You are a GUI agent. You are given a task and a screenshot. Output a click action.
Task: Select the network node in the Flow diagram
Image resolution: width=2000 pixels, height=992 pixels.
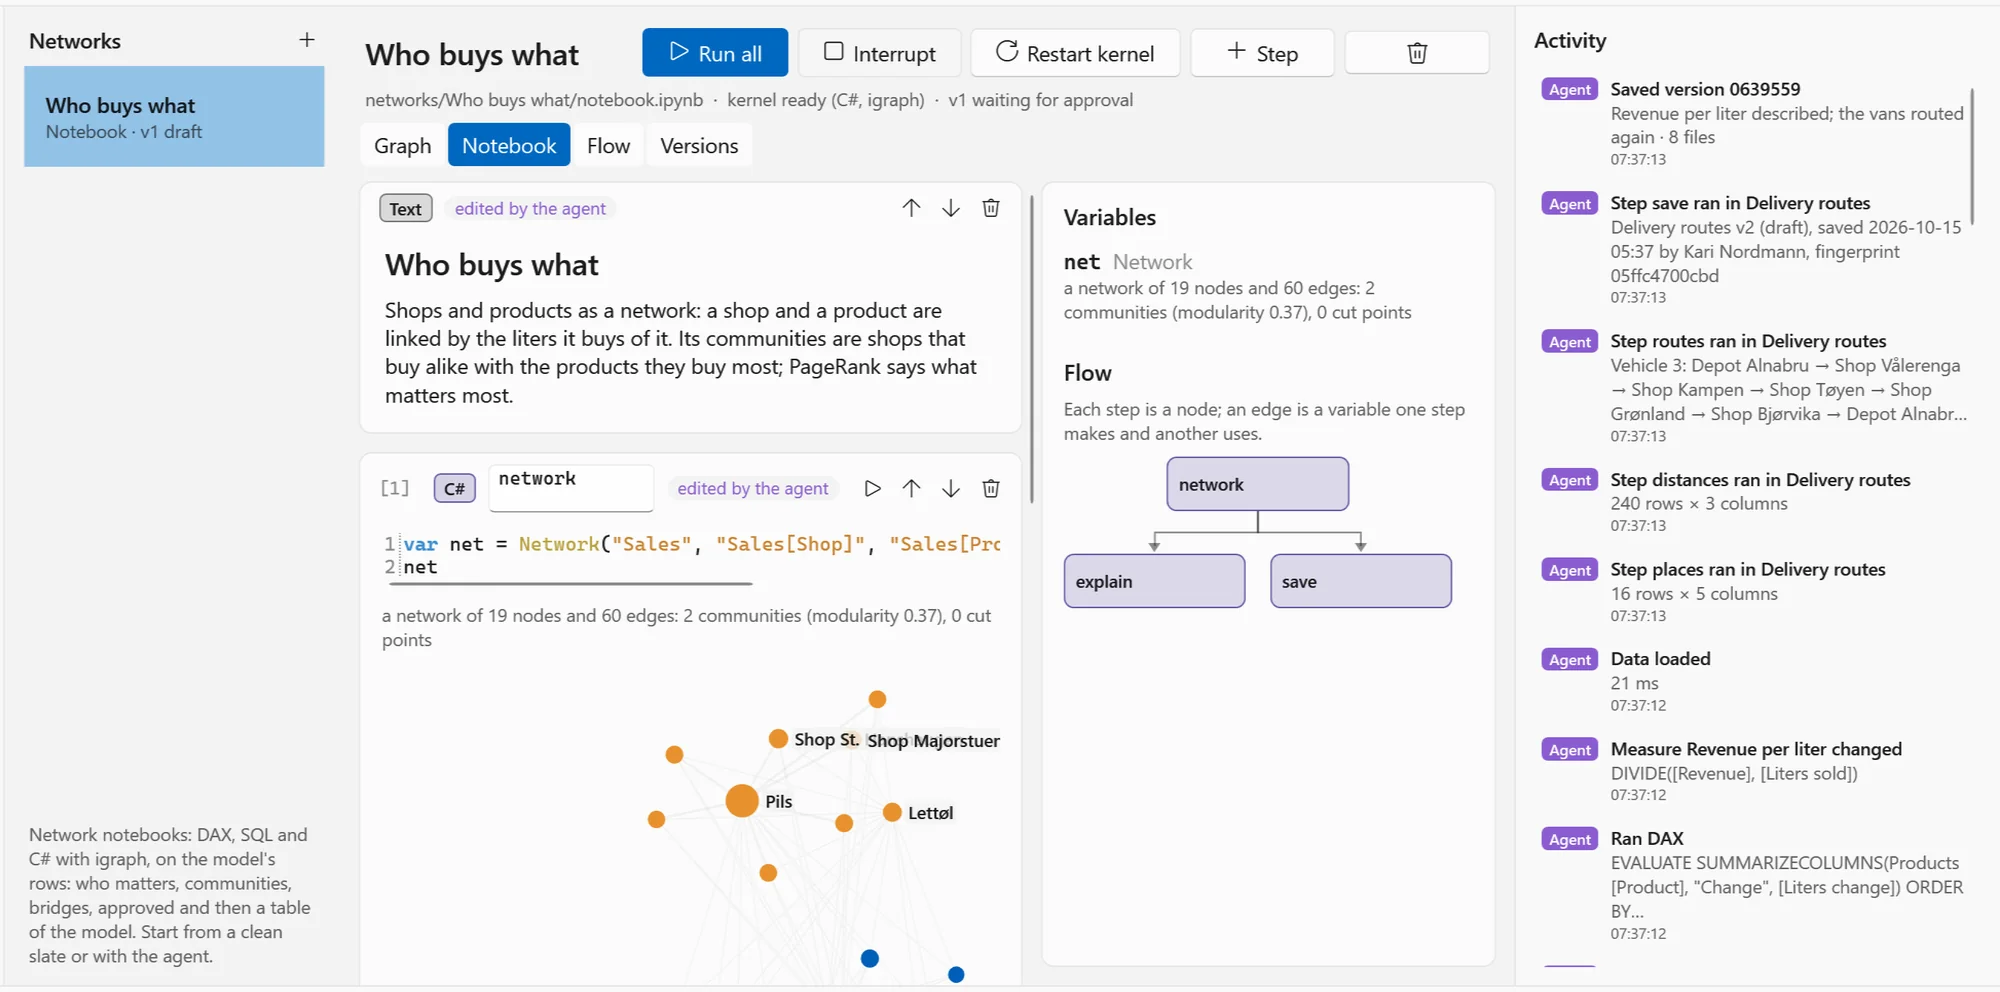pos(1257,484)
